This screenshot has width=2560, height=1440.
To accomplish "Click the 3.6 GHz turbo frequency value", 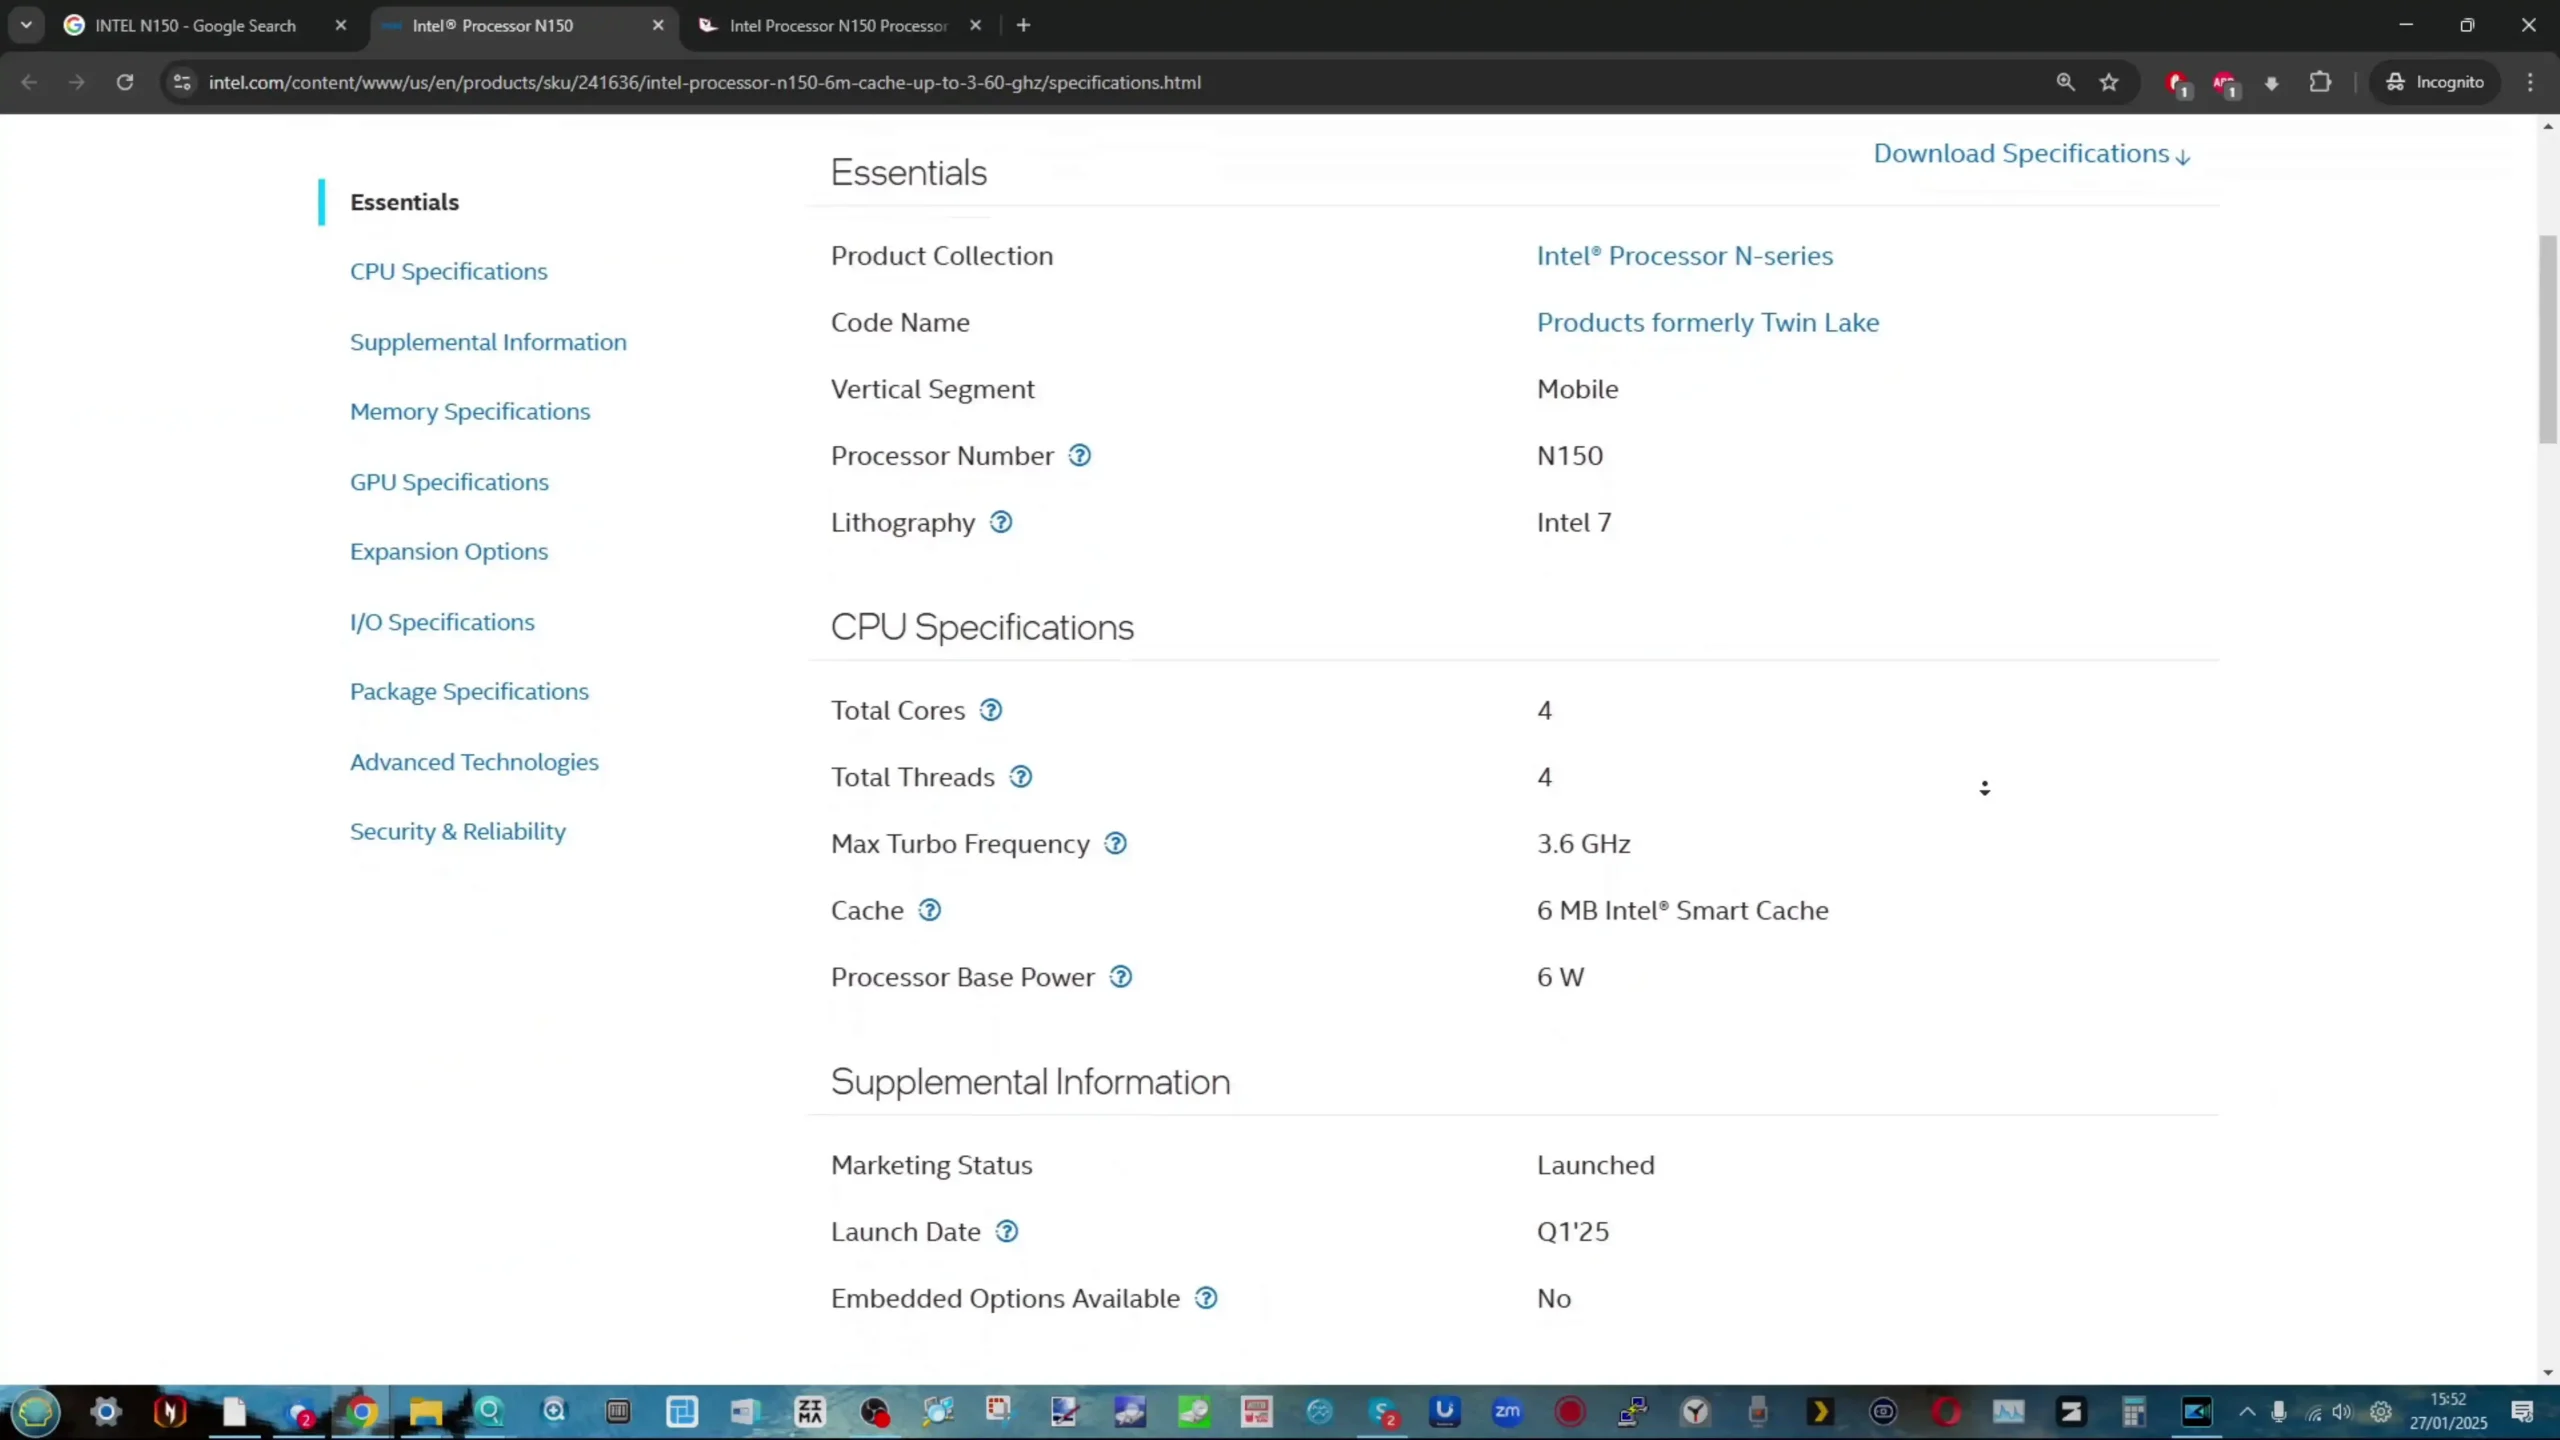I will coord(1583,844).
